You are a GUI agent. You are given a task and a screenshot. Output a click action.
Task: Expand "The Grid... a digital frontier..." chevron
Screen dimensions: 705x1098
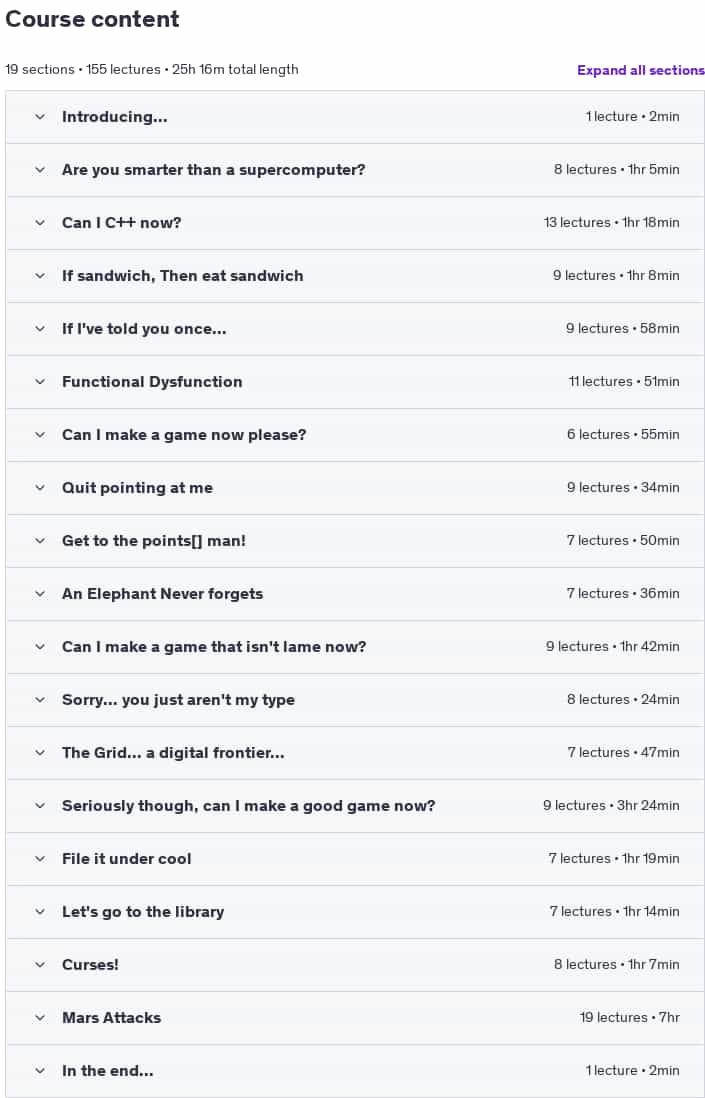[x=40, y=753]
